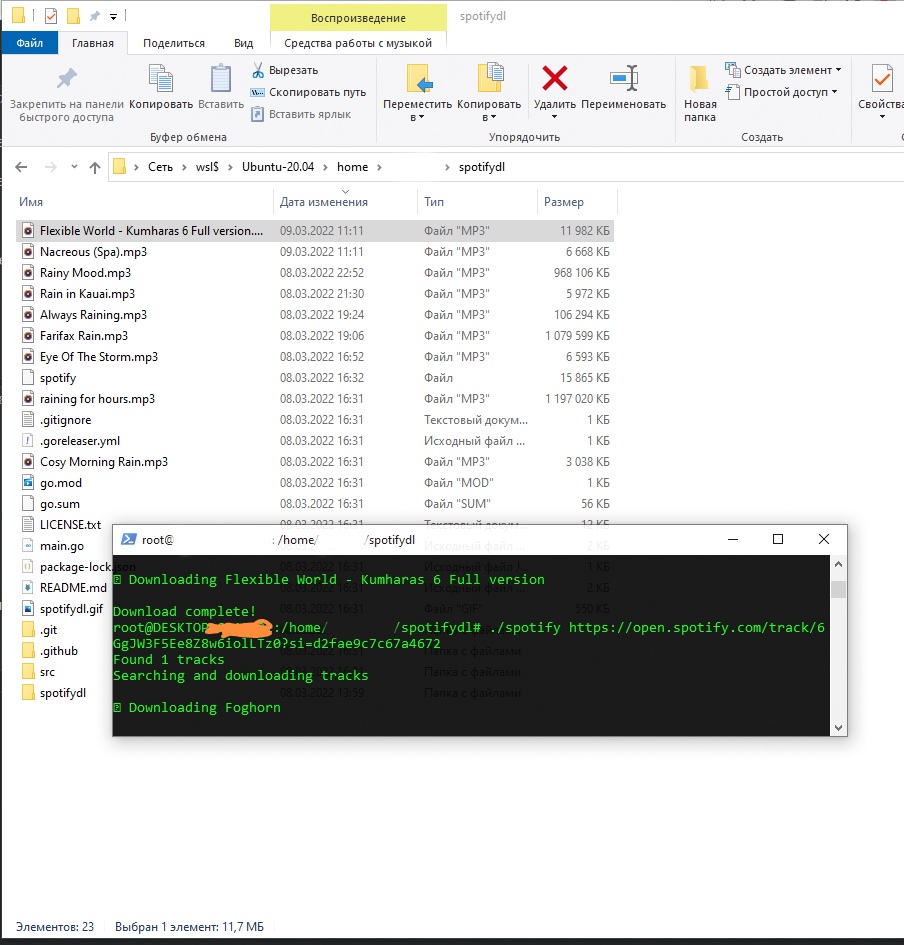Click Ubuntu-20.04 breadcrumb segment
904x945 pixels.
[278, 167]
